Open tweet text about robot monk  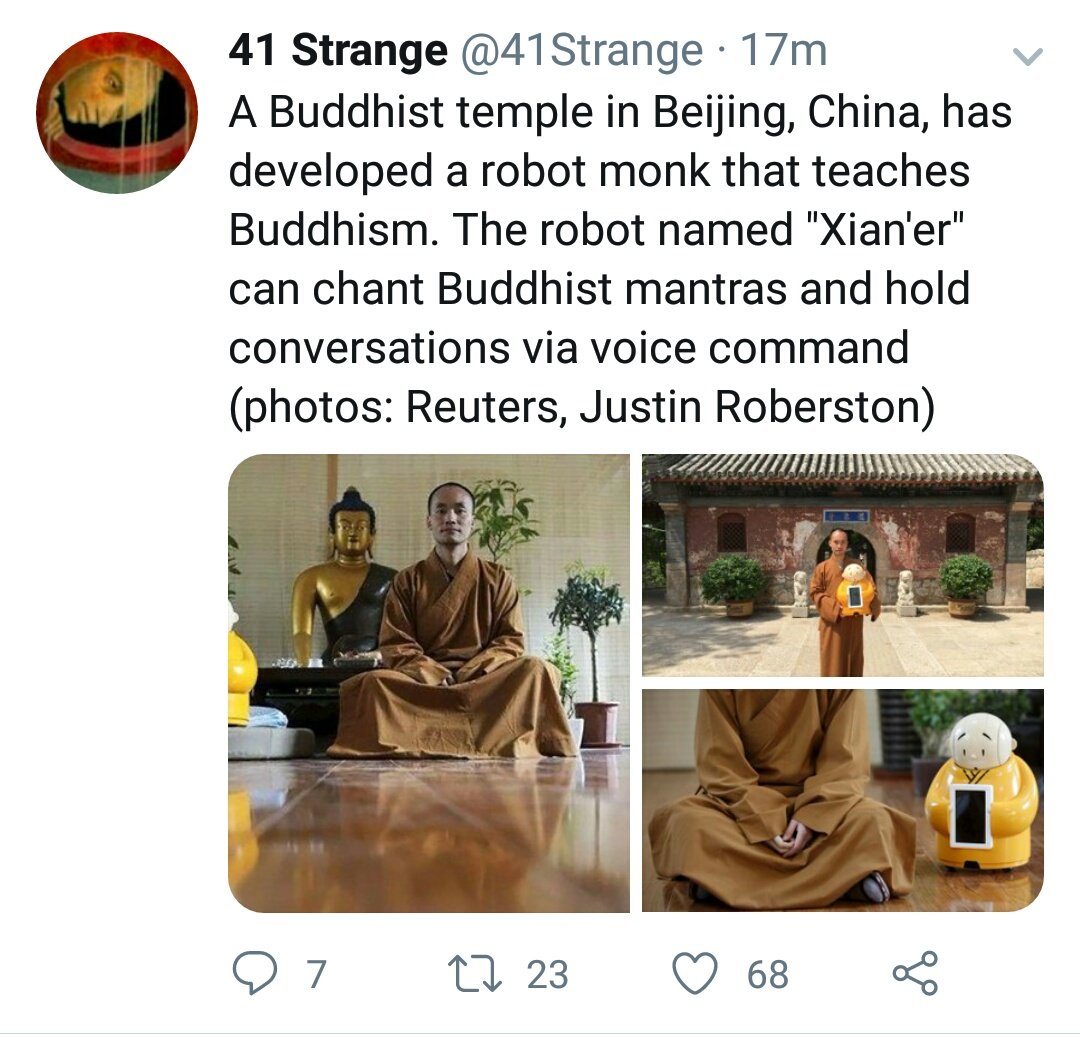click(620, 260)
